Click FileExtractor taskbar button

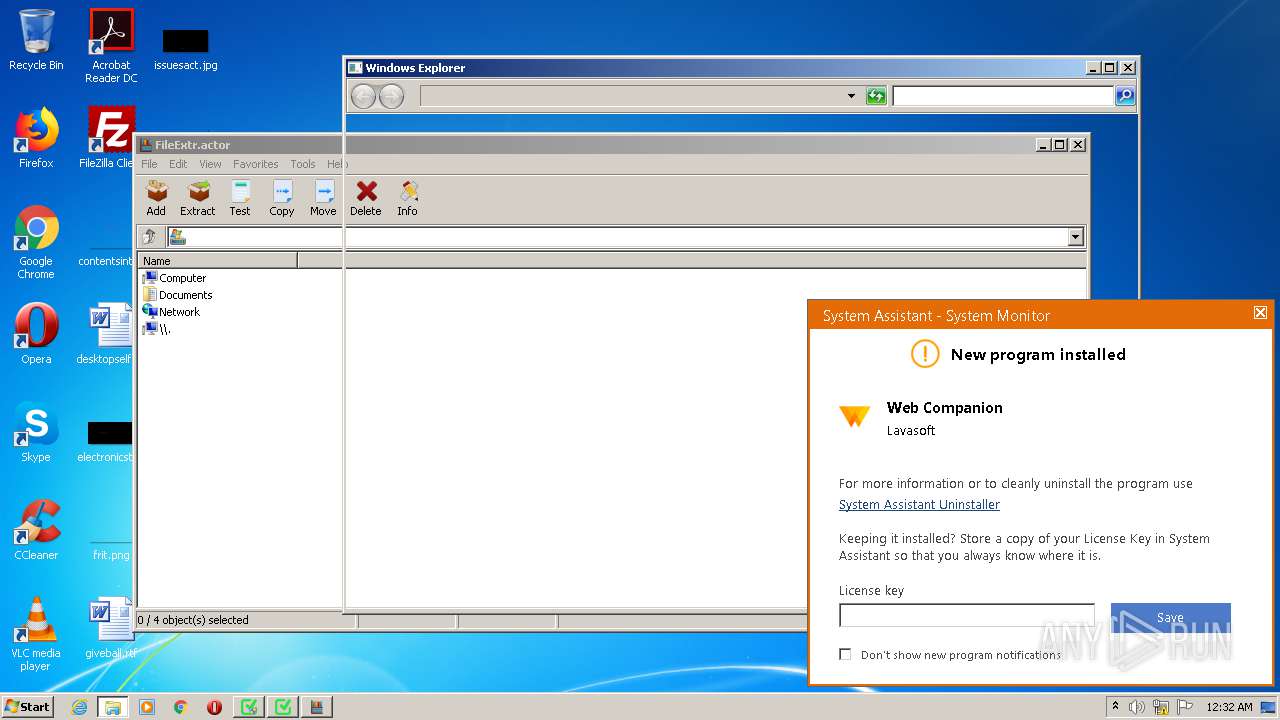(316, 707)
